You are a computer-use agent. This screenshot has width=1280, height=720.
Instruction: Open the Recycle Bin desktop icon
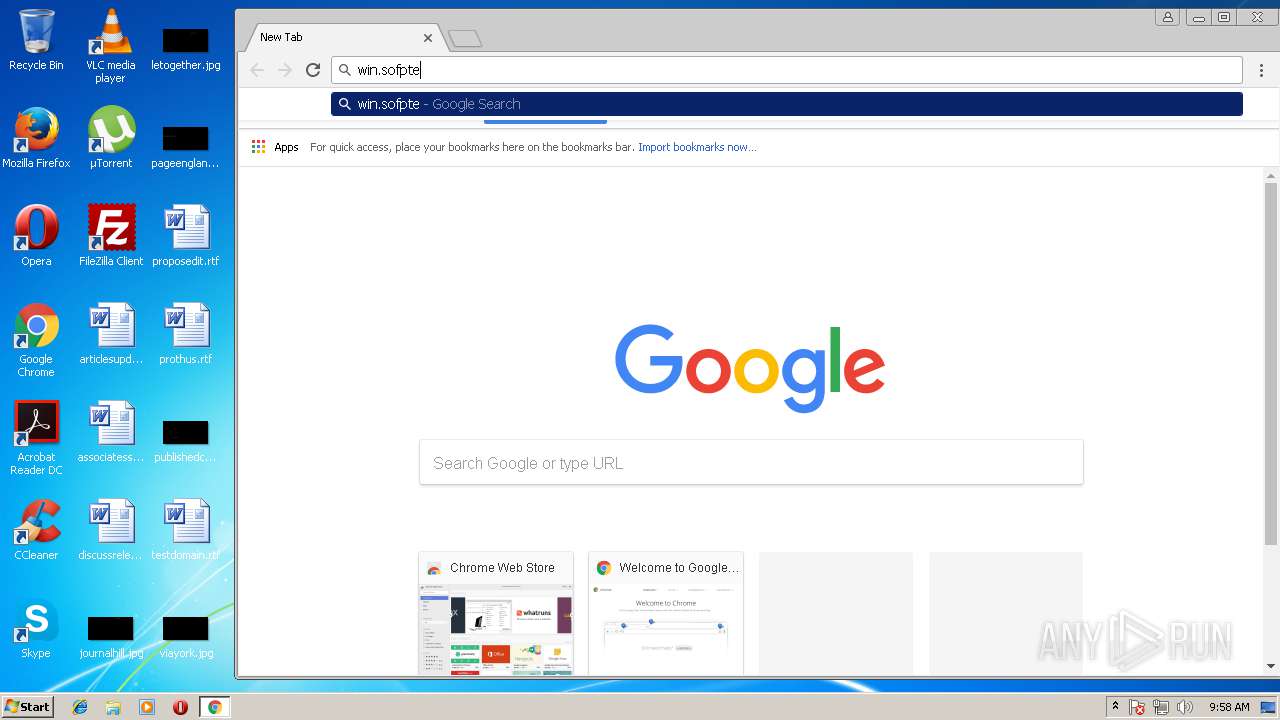pos(36,40)
